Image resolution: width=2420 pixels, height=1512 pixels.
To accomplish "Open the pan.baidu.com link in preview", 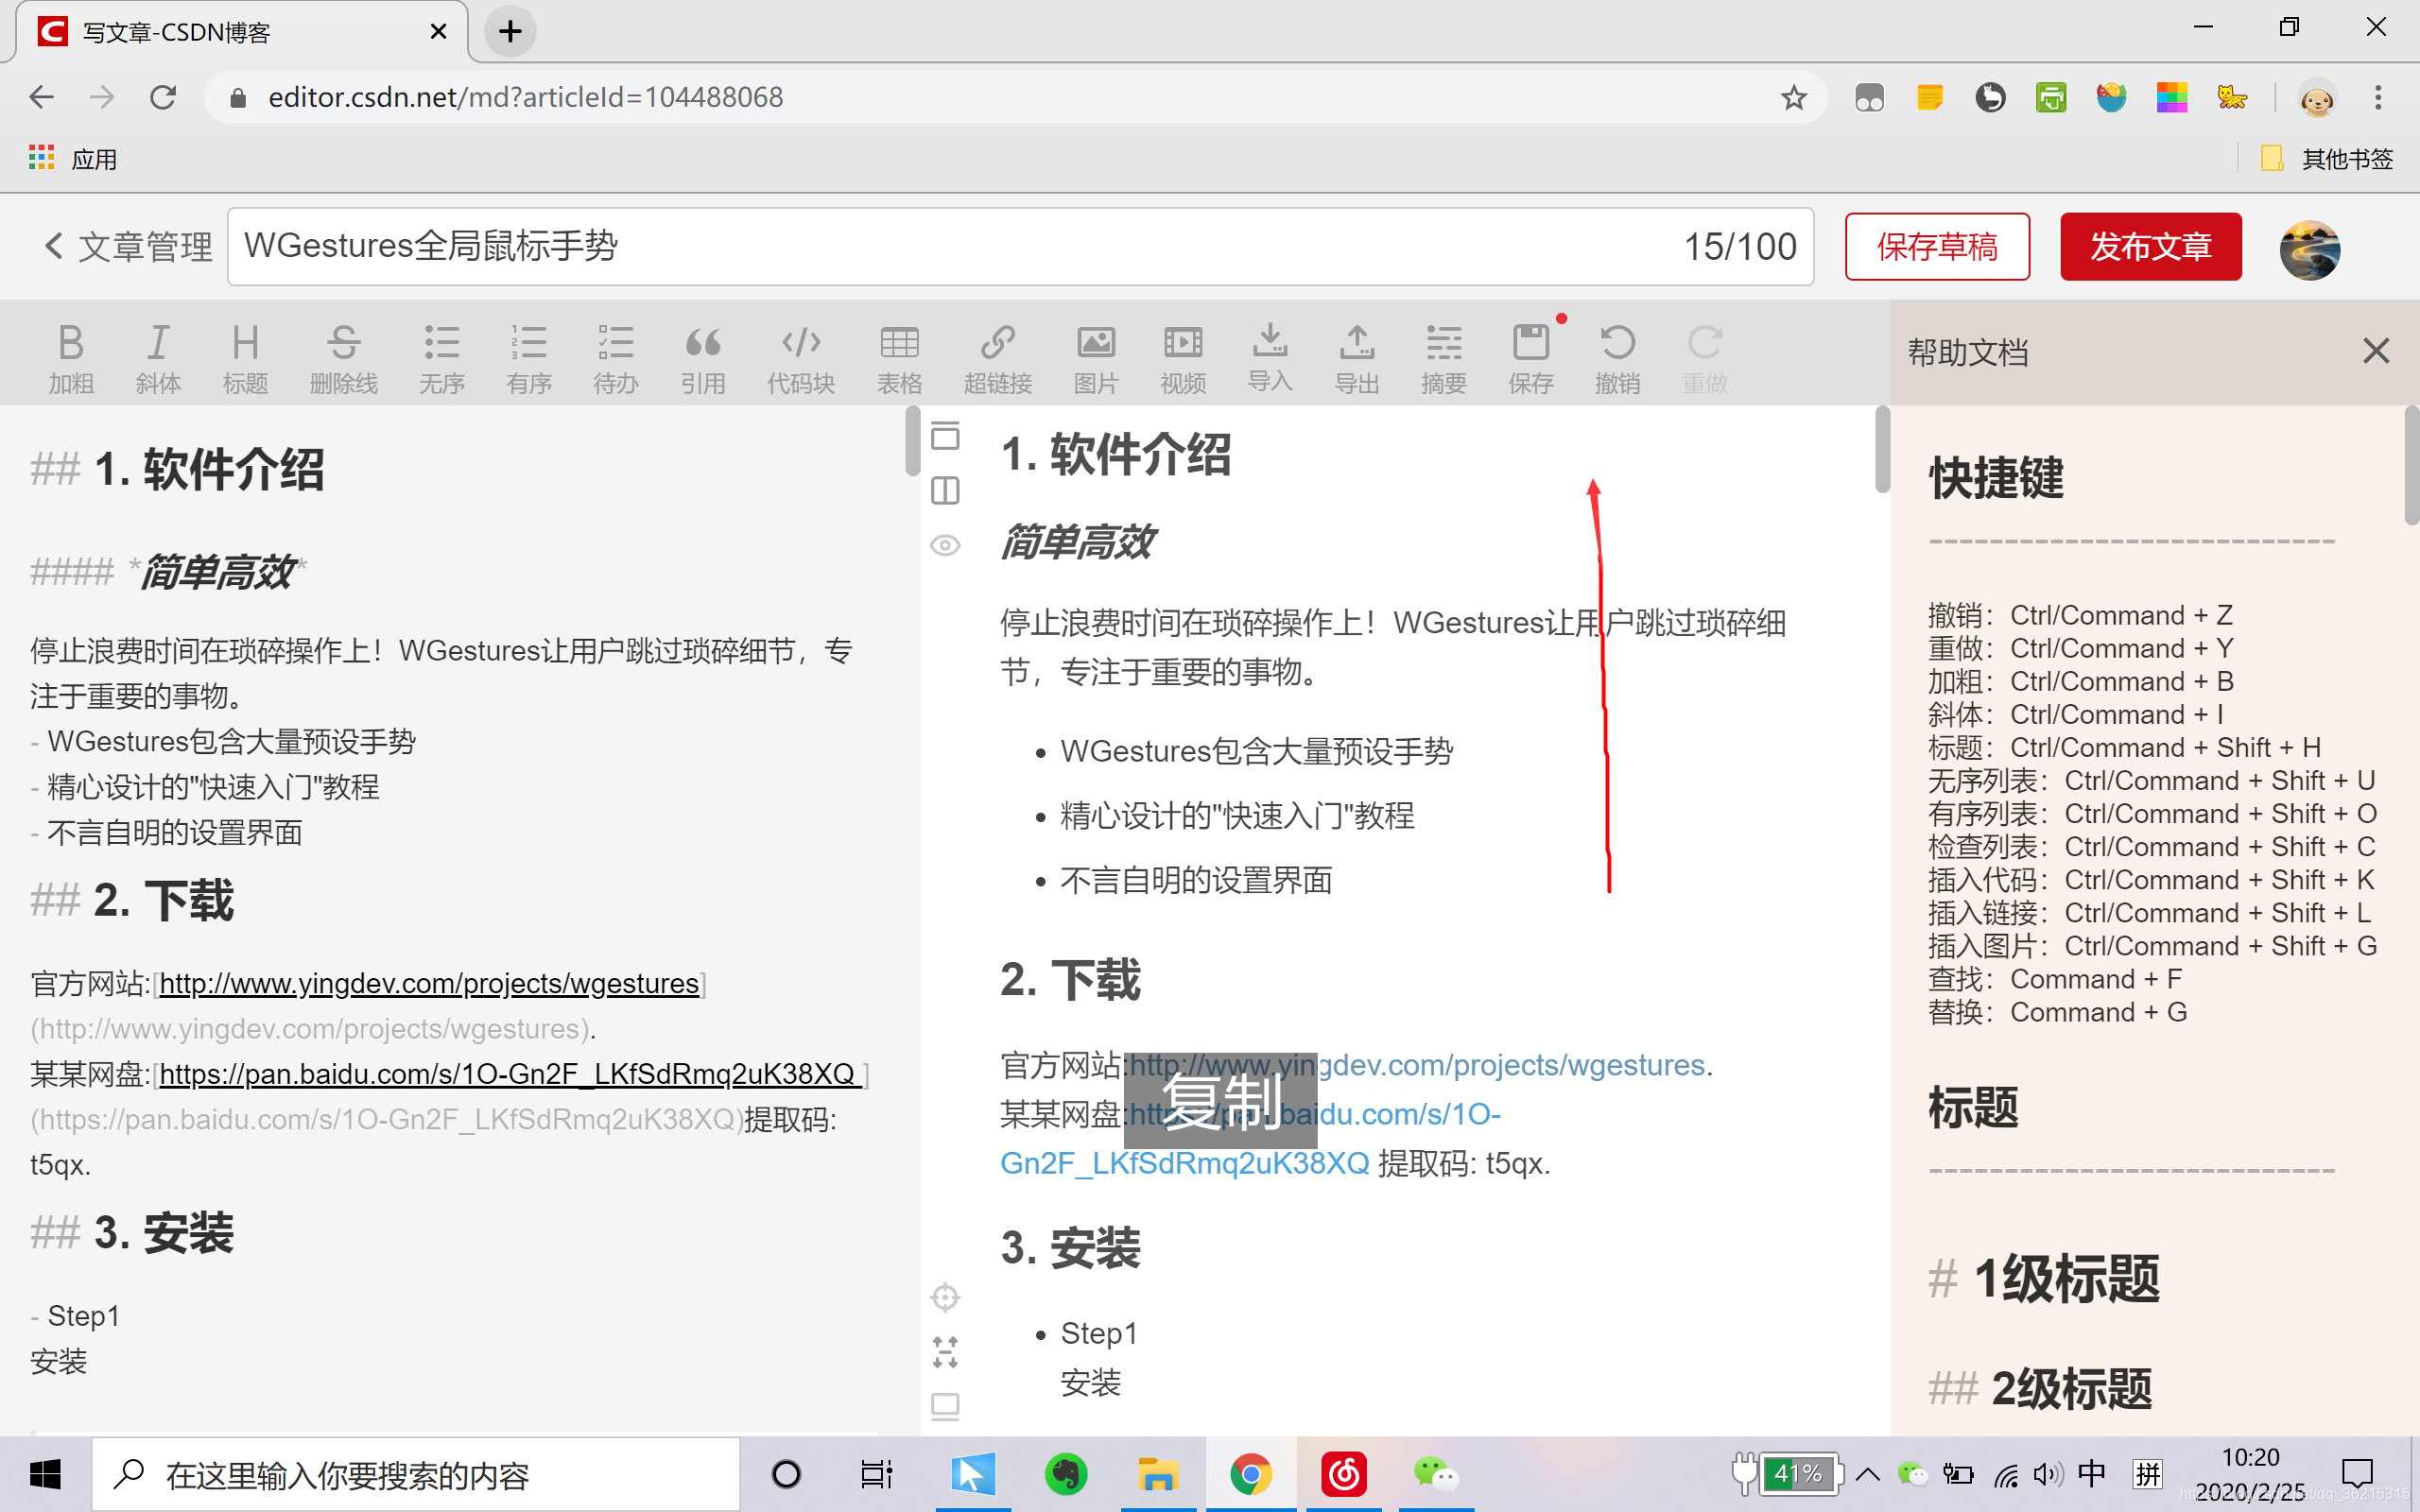I will click(1250, 1139).
